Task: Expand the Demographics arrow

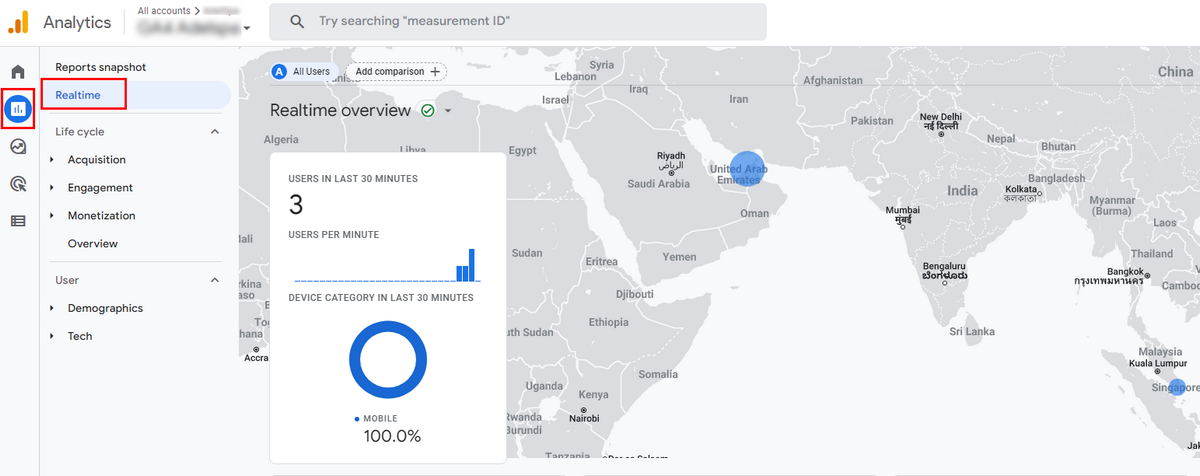Action: (52, 309)
